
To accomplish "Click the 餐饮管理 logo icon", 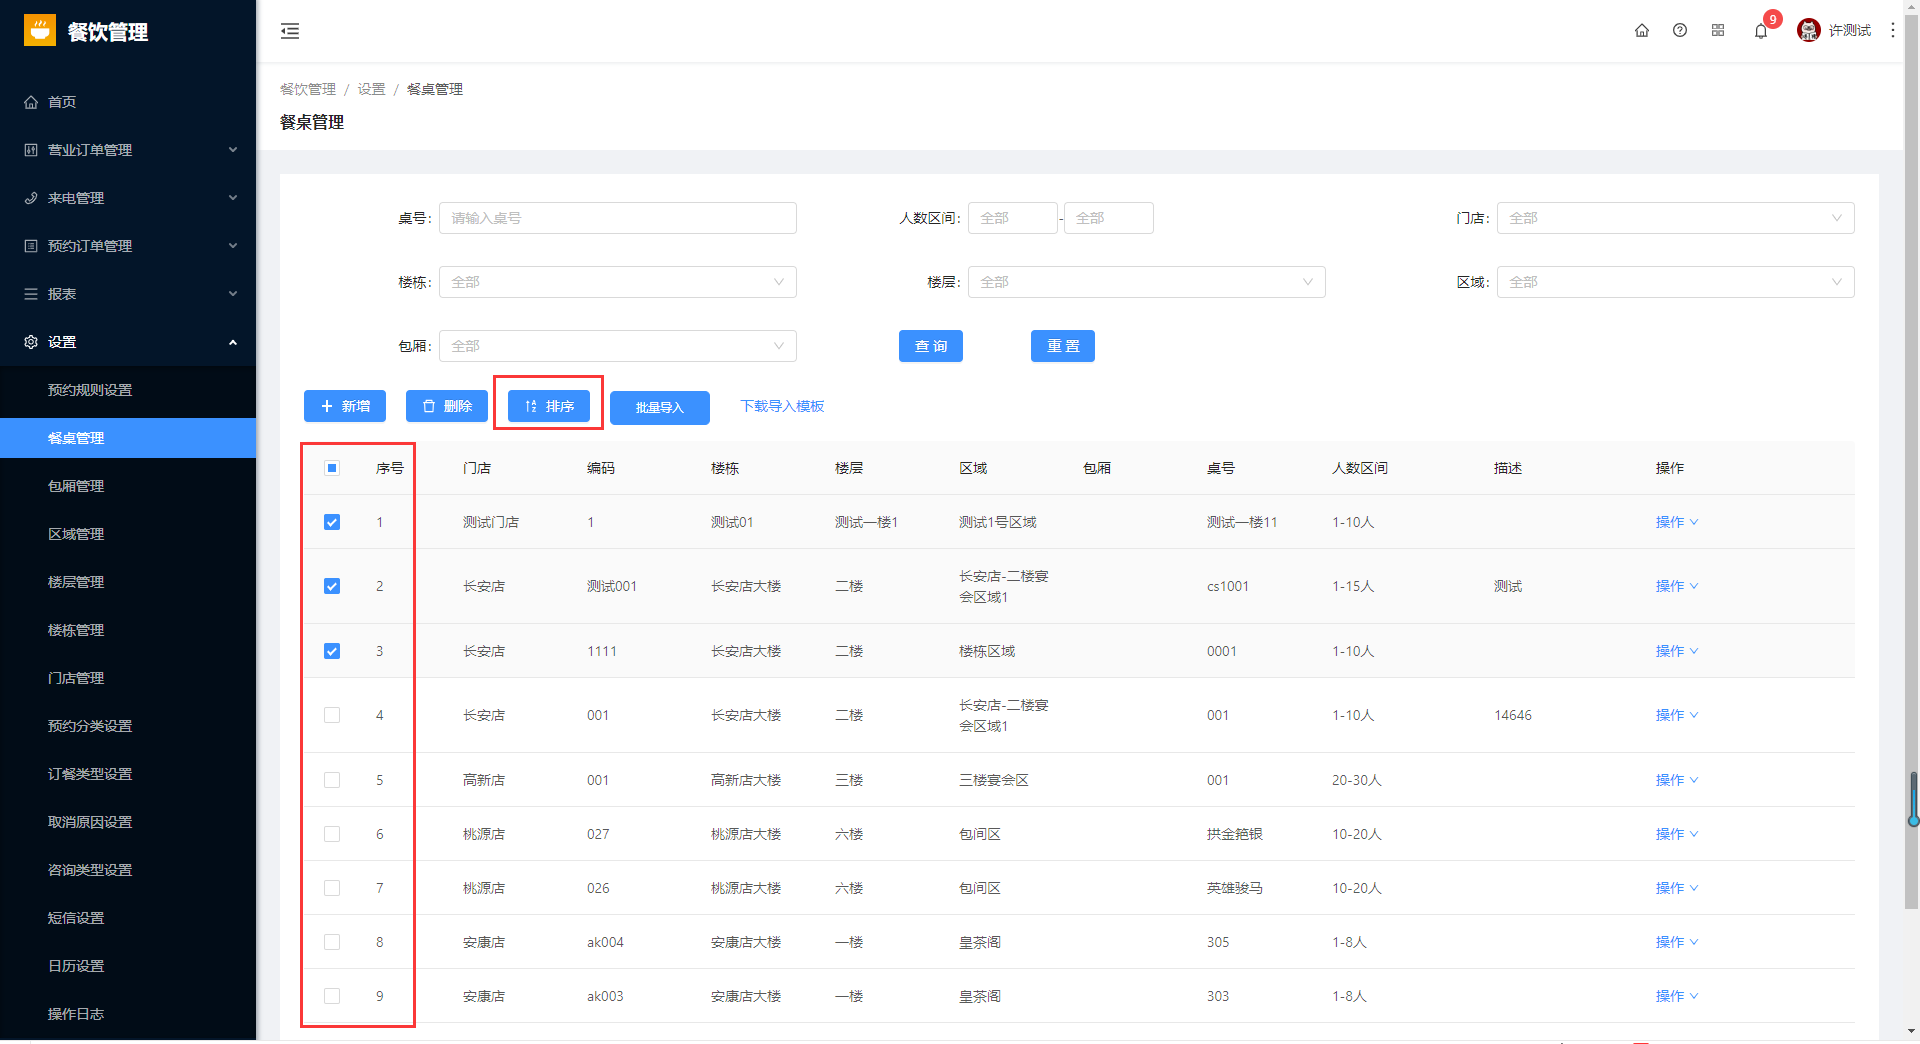I will pyautogui.click(x=40, y=31).
